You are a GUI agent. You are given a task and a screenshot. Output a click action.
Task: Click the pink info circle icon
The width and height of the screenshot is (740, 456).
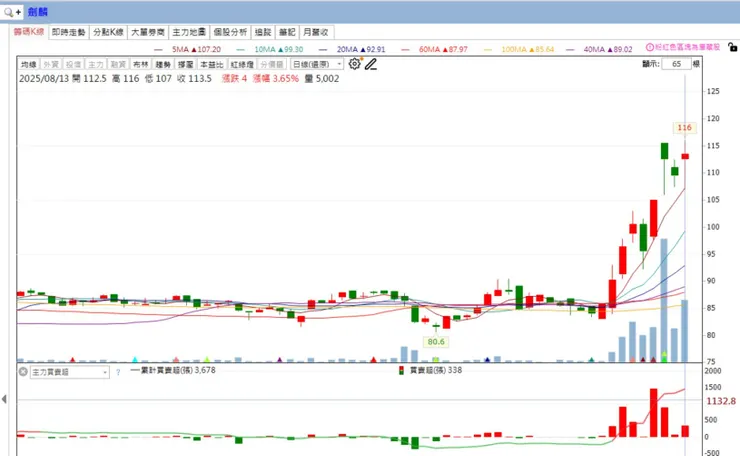[649, 47]
